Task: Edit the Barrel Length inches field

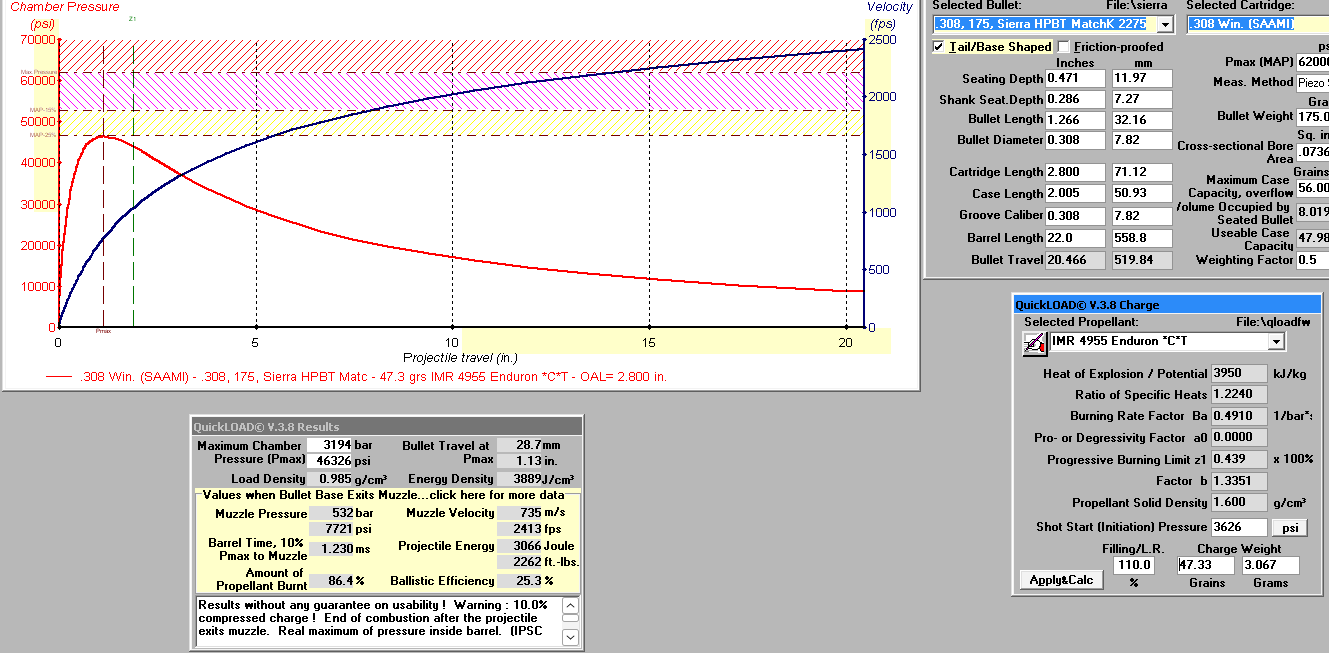Action: [1075, 238]
